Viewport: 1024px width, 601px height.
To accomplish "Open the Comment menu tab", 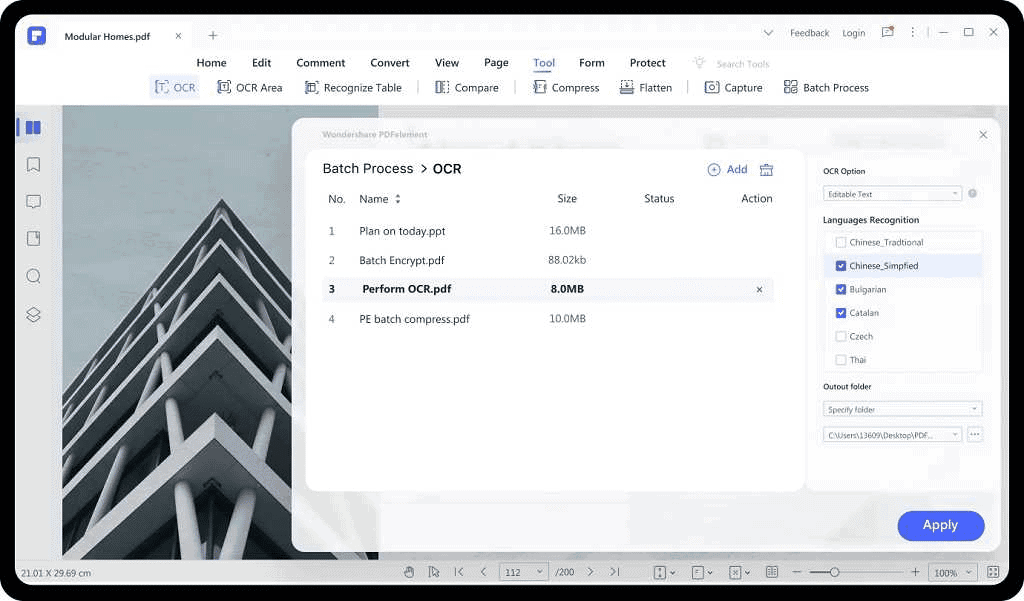I will click(321, 63).
